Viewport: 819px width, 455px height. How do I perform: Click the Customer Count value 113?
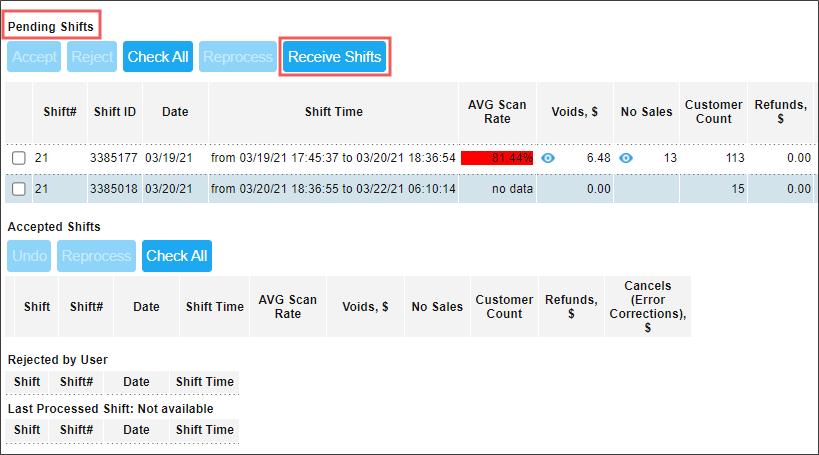[720, 158]
